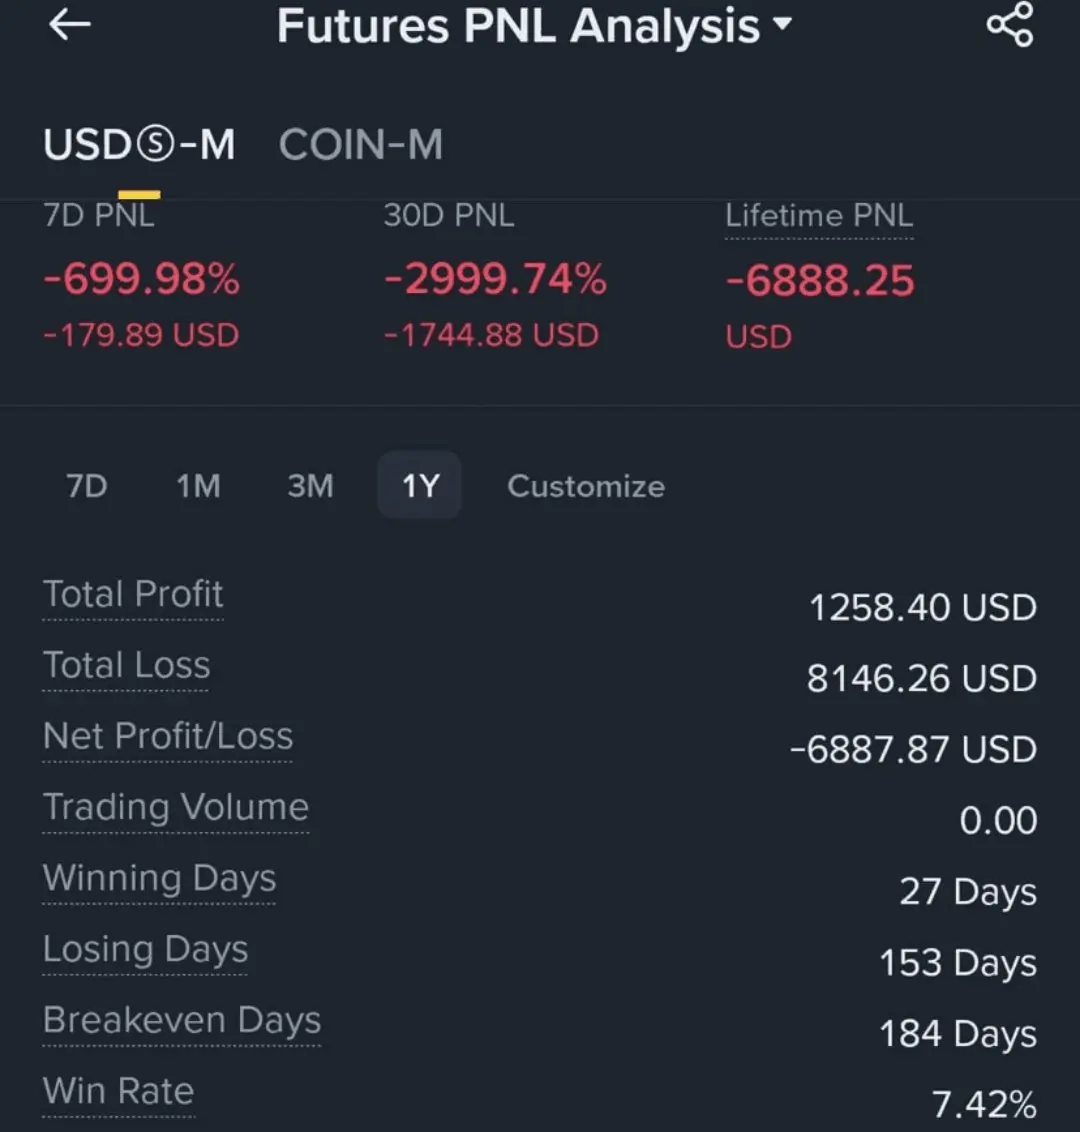Screen dimensions: 1080x1132
Task: Tap the Winning Days label
Action: 159,878
